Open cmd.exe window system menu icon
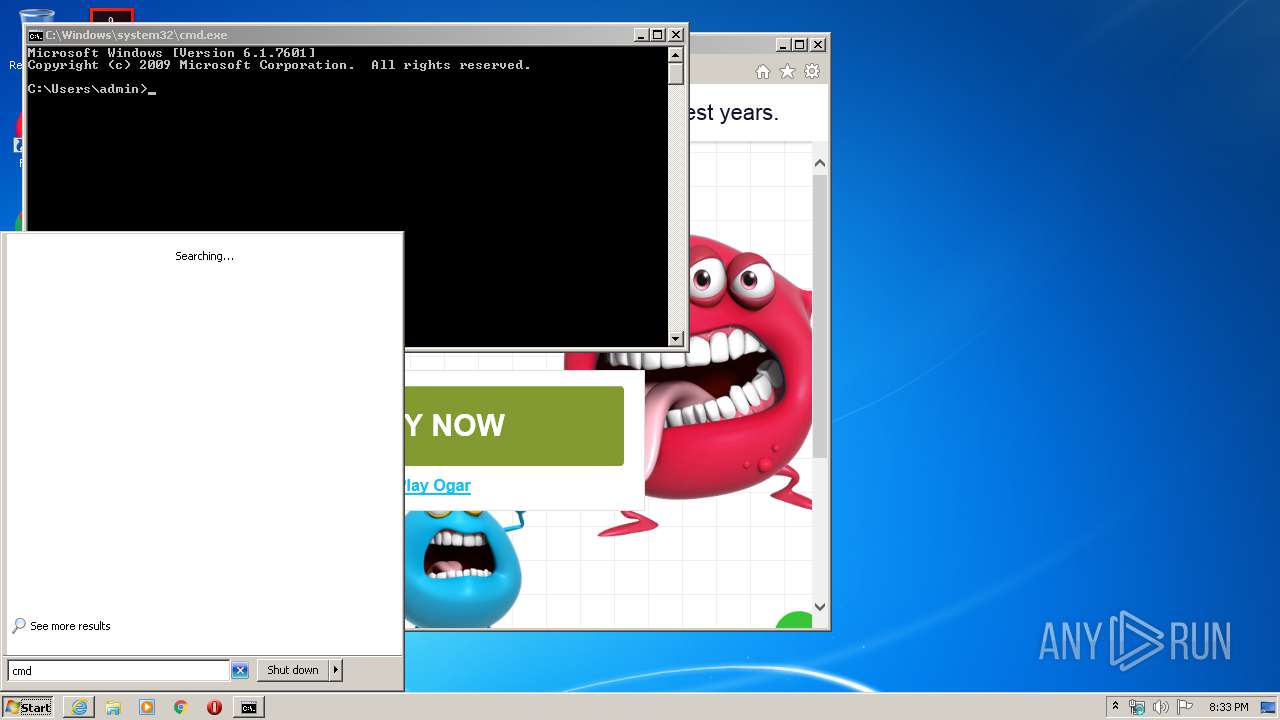Image resolution: width=1280 pixels, height=720 pixels. click(x=35, y=35)
